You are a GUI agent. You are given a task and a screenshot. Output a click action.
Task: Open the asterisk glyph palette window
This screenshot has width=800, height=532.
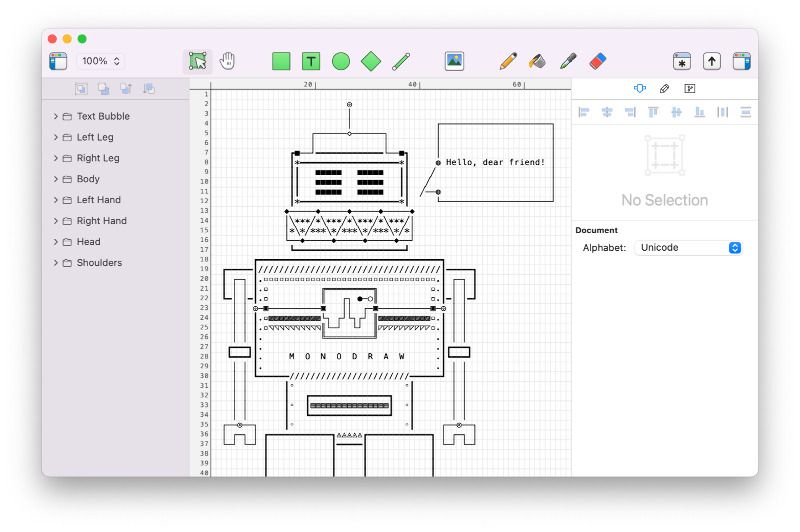click(x=682, y=61)
